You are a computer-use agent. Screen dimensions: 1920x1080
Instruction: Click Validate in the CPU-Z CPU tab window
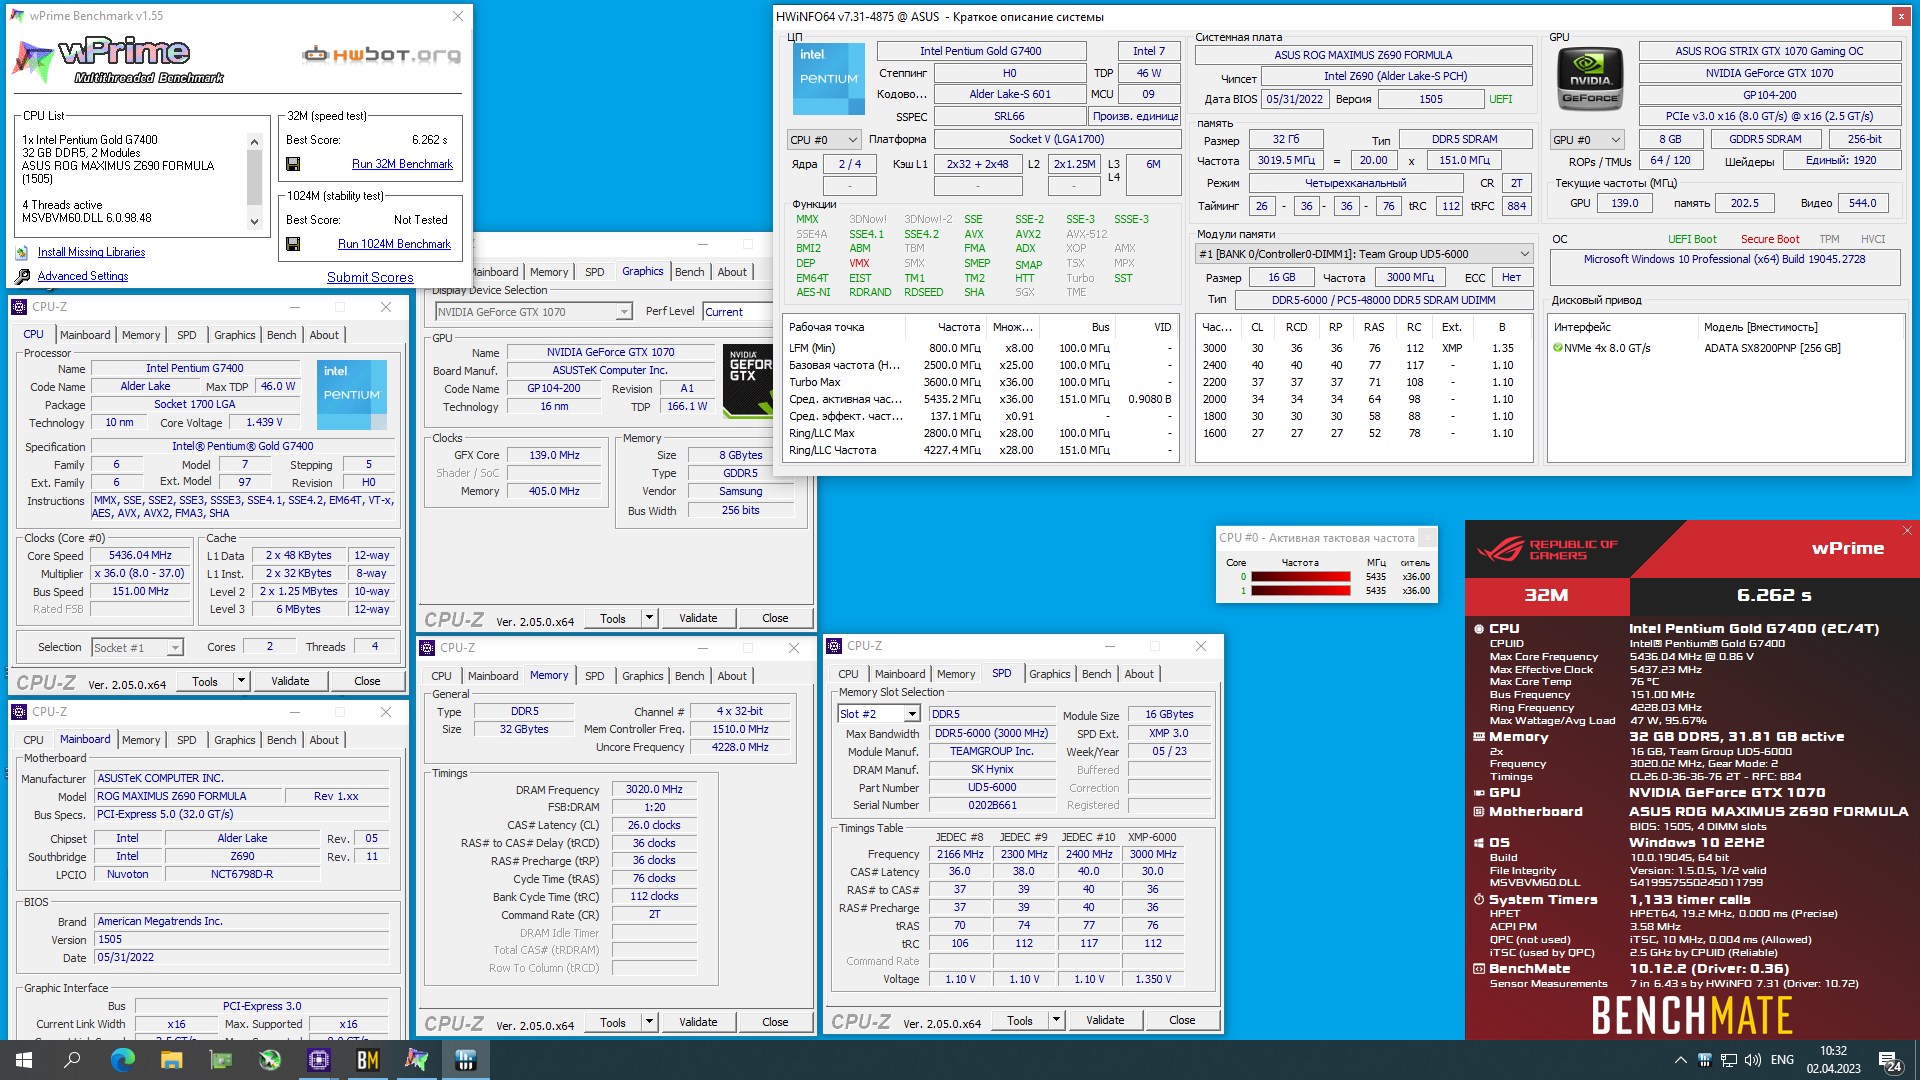290,681
